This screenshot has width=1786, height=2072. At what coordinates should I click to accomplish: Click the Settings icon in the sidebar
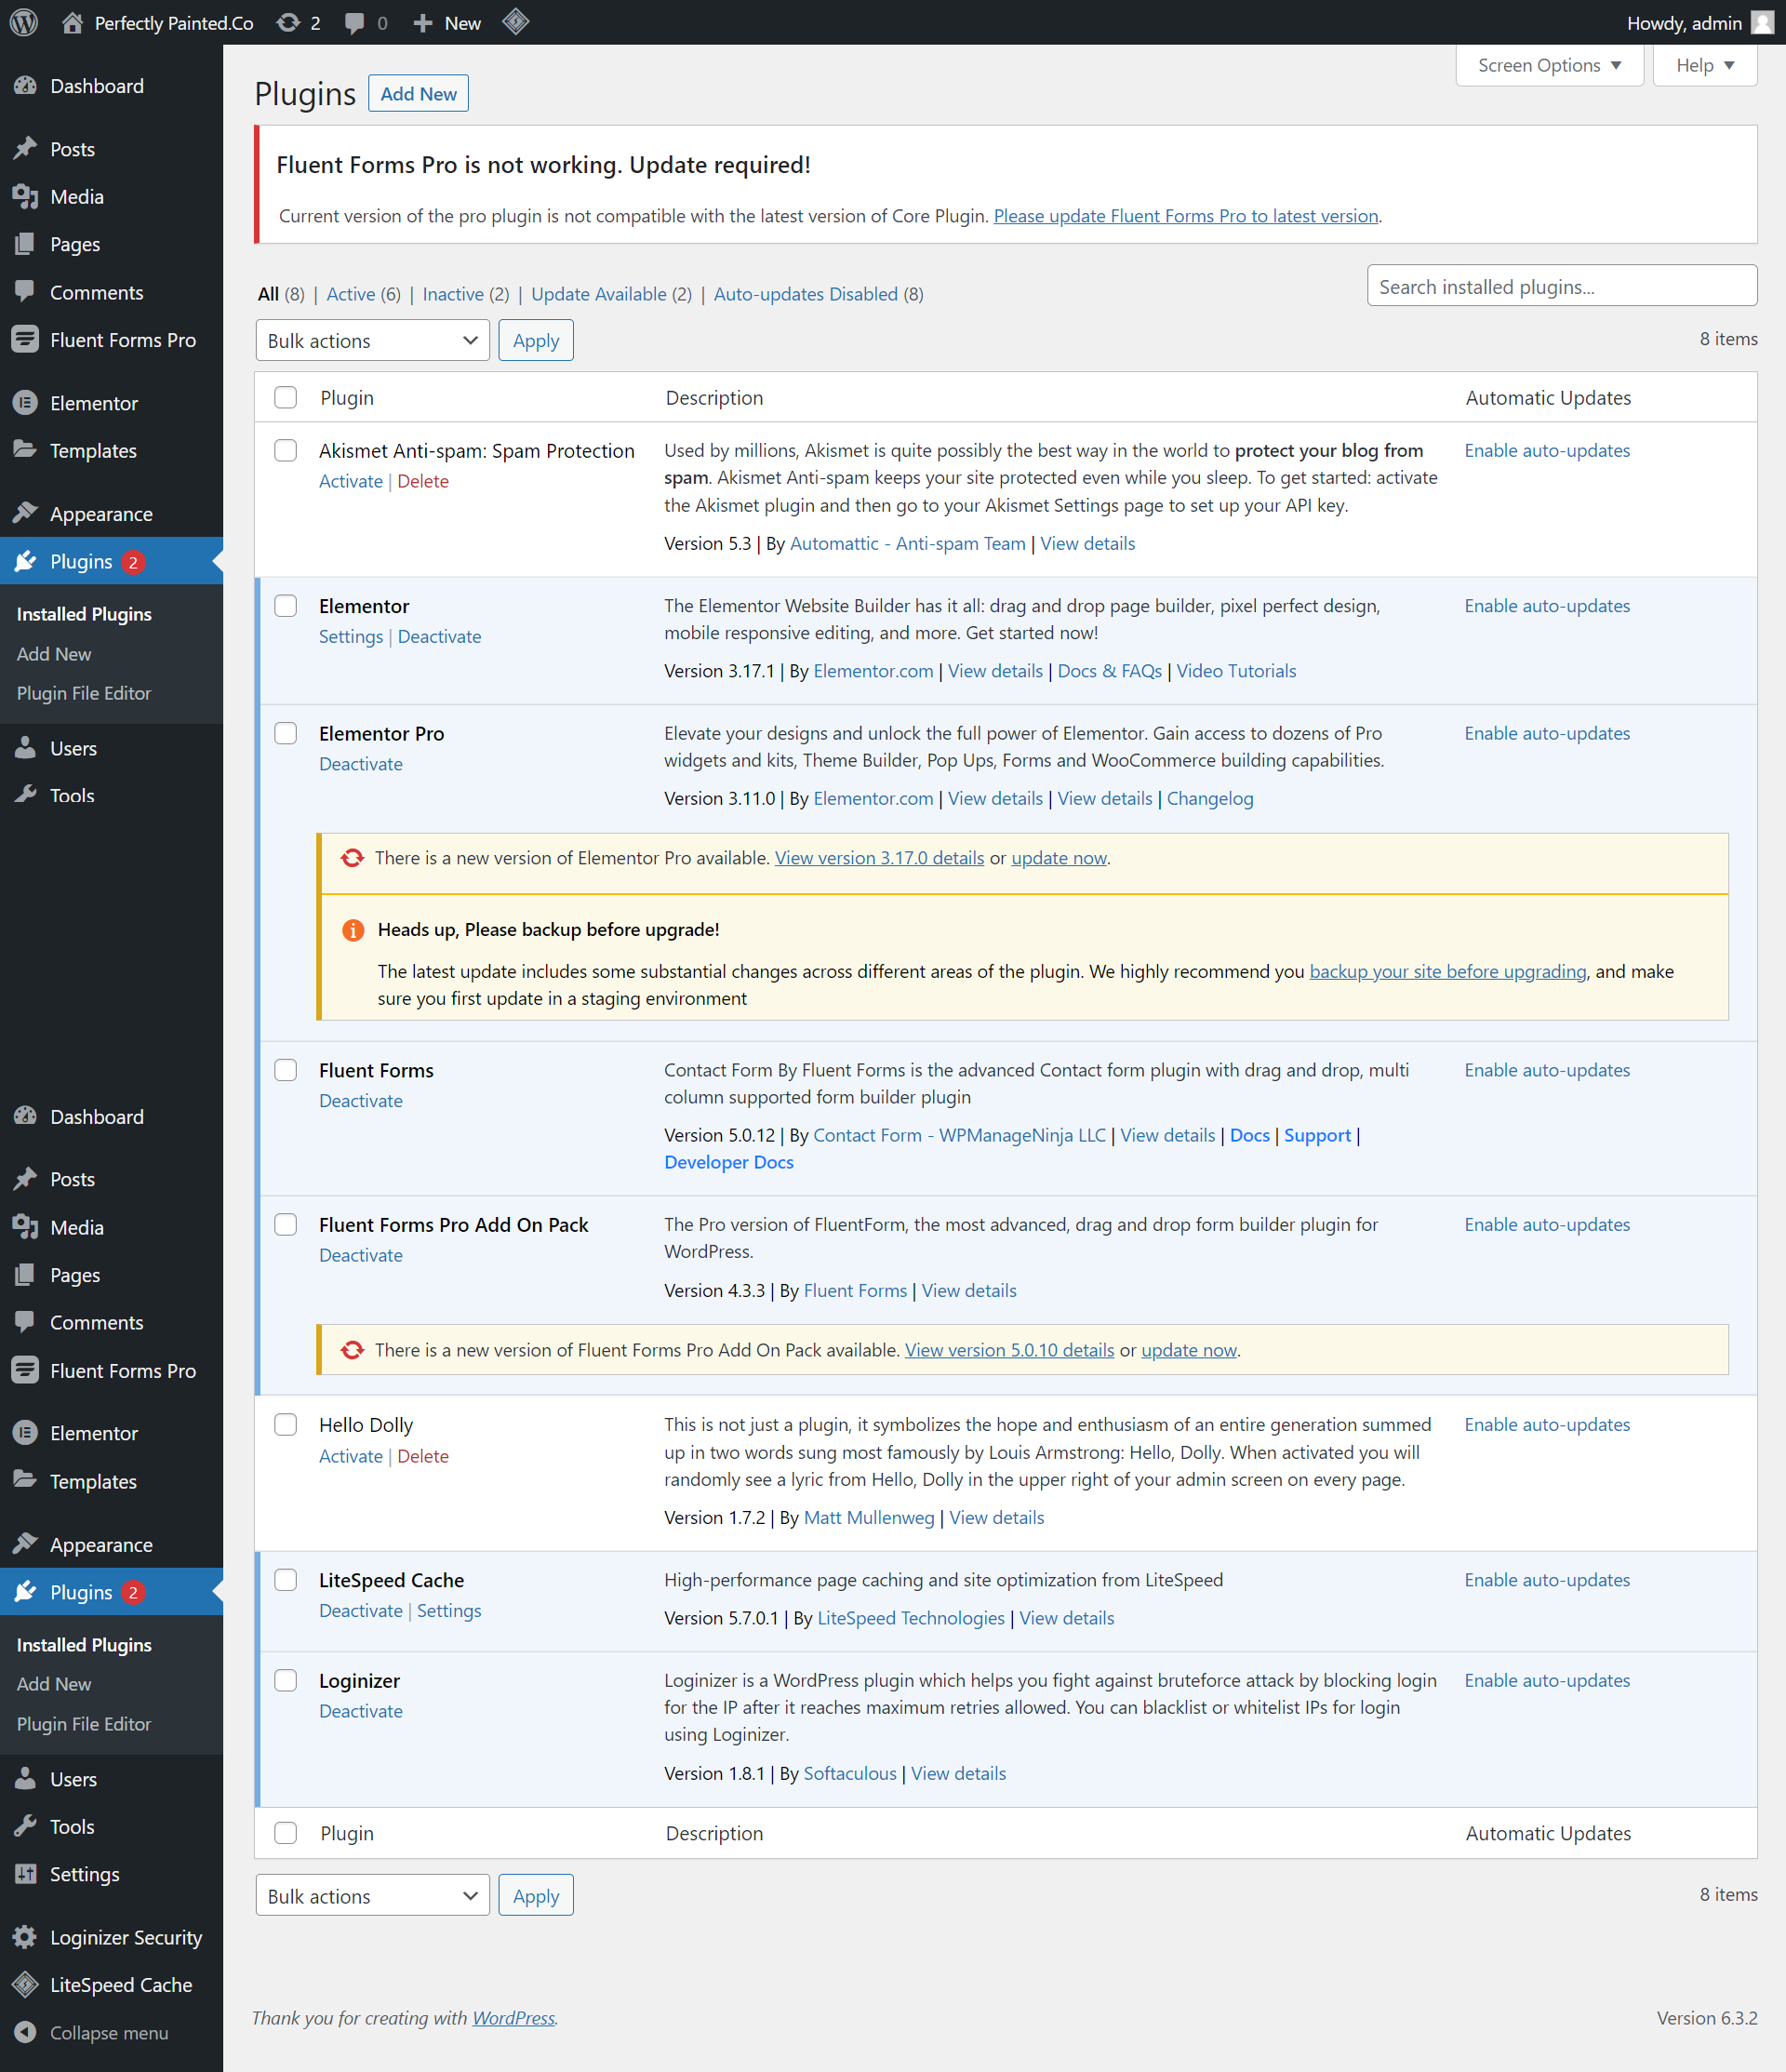[26, 1874]
